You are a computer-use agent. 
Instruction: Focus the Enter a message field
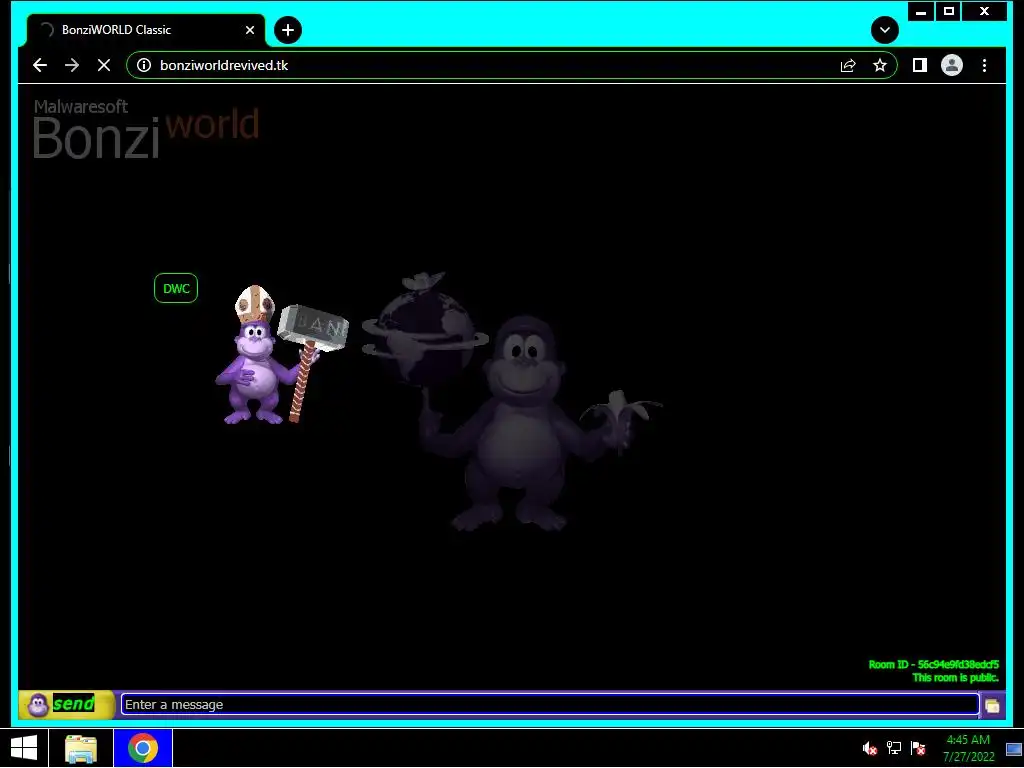[x=549, y=705]
